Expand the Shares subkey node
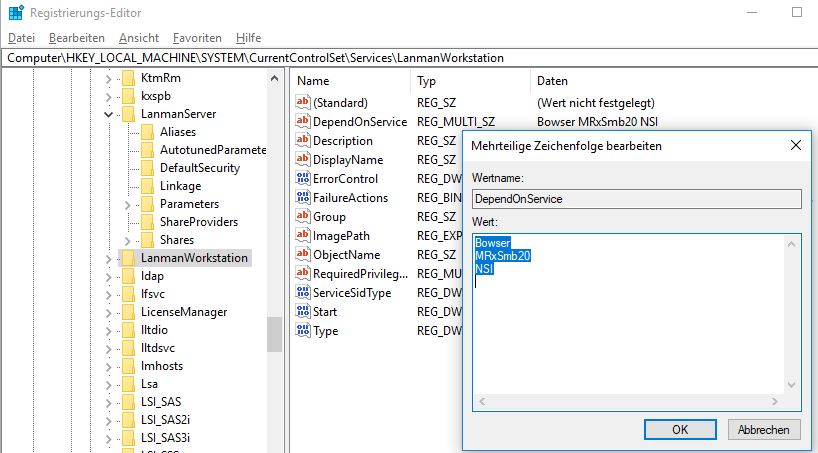The width and height of the screenshot is (818, 453). tap(128, 240)
